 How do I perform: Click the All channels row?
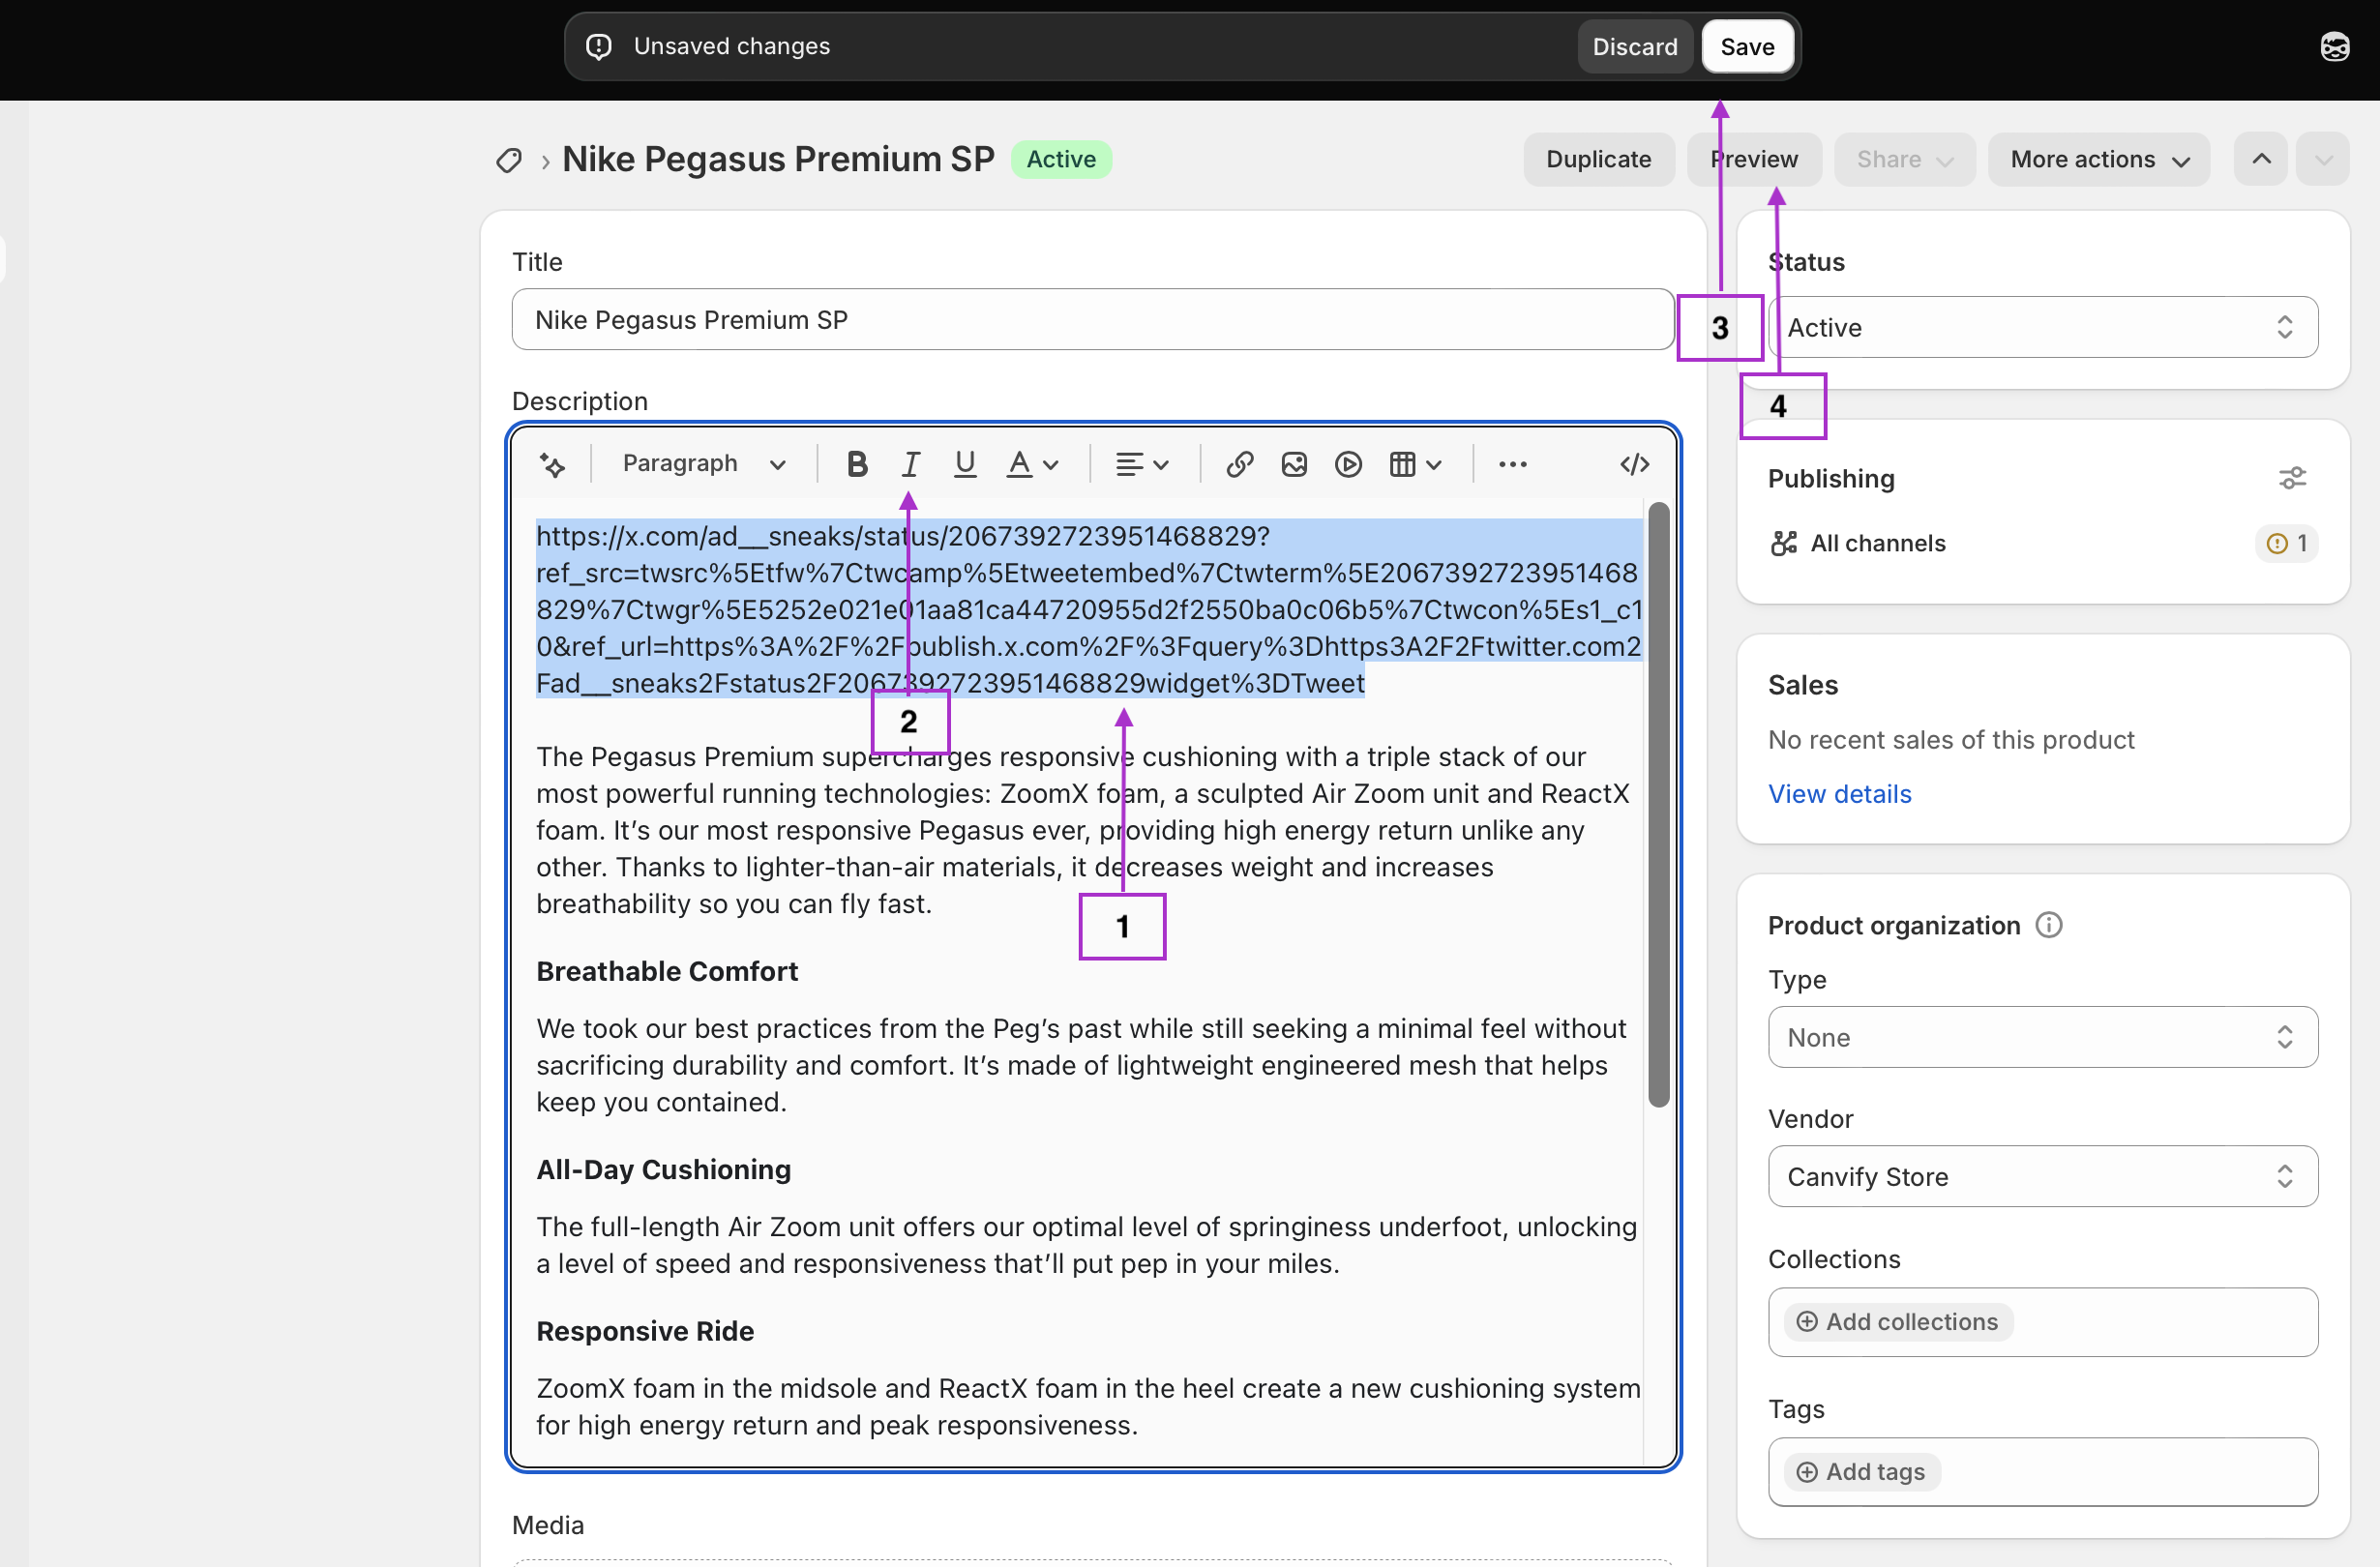click(2042, 543)
